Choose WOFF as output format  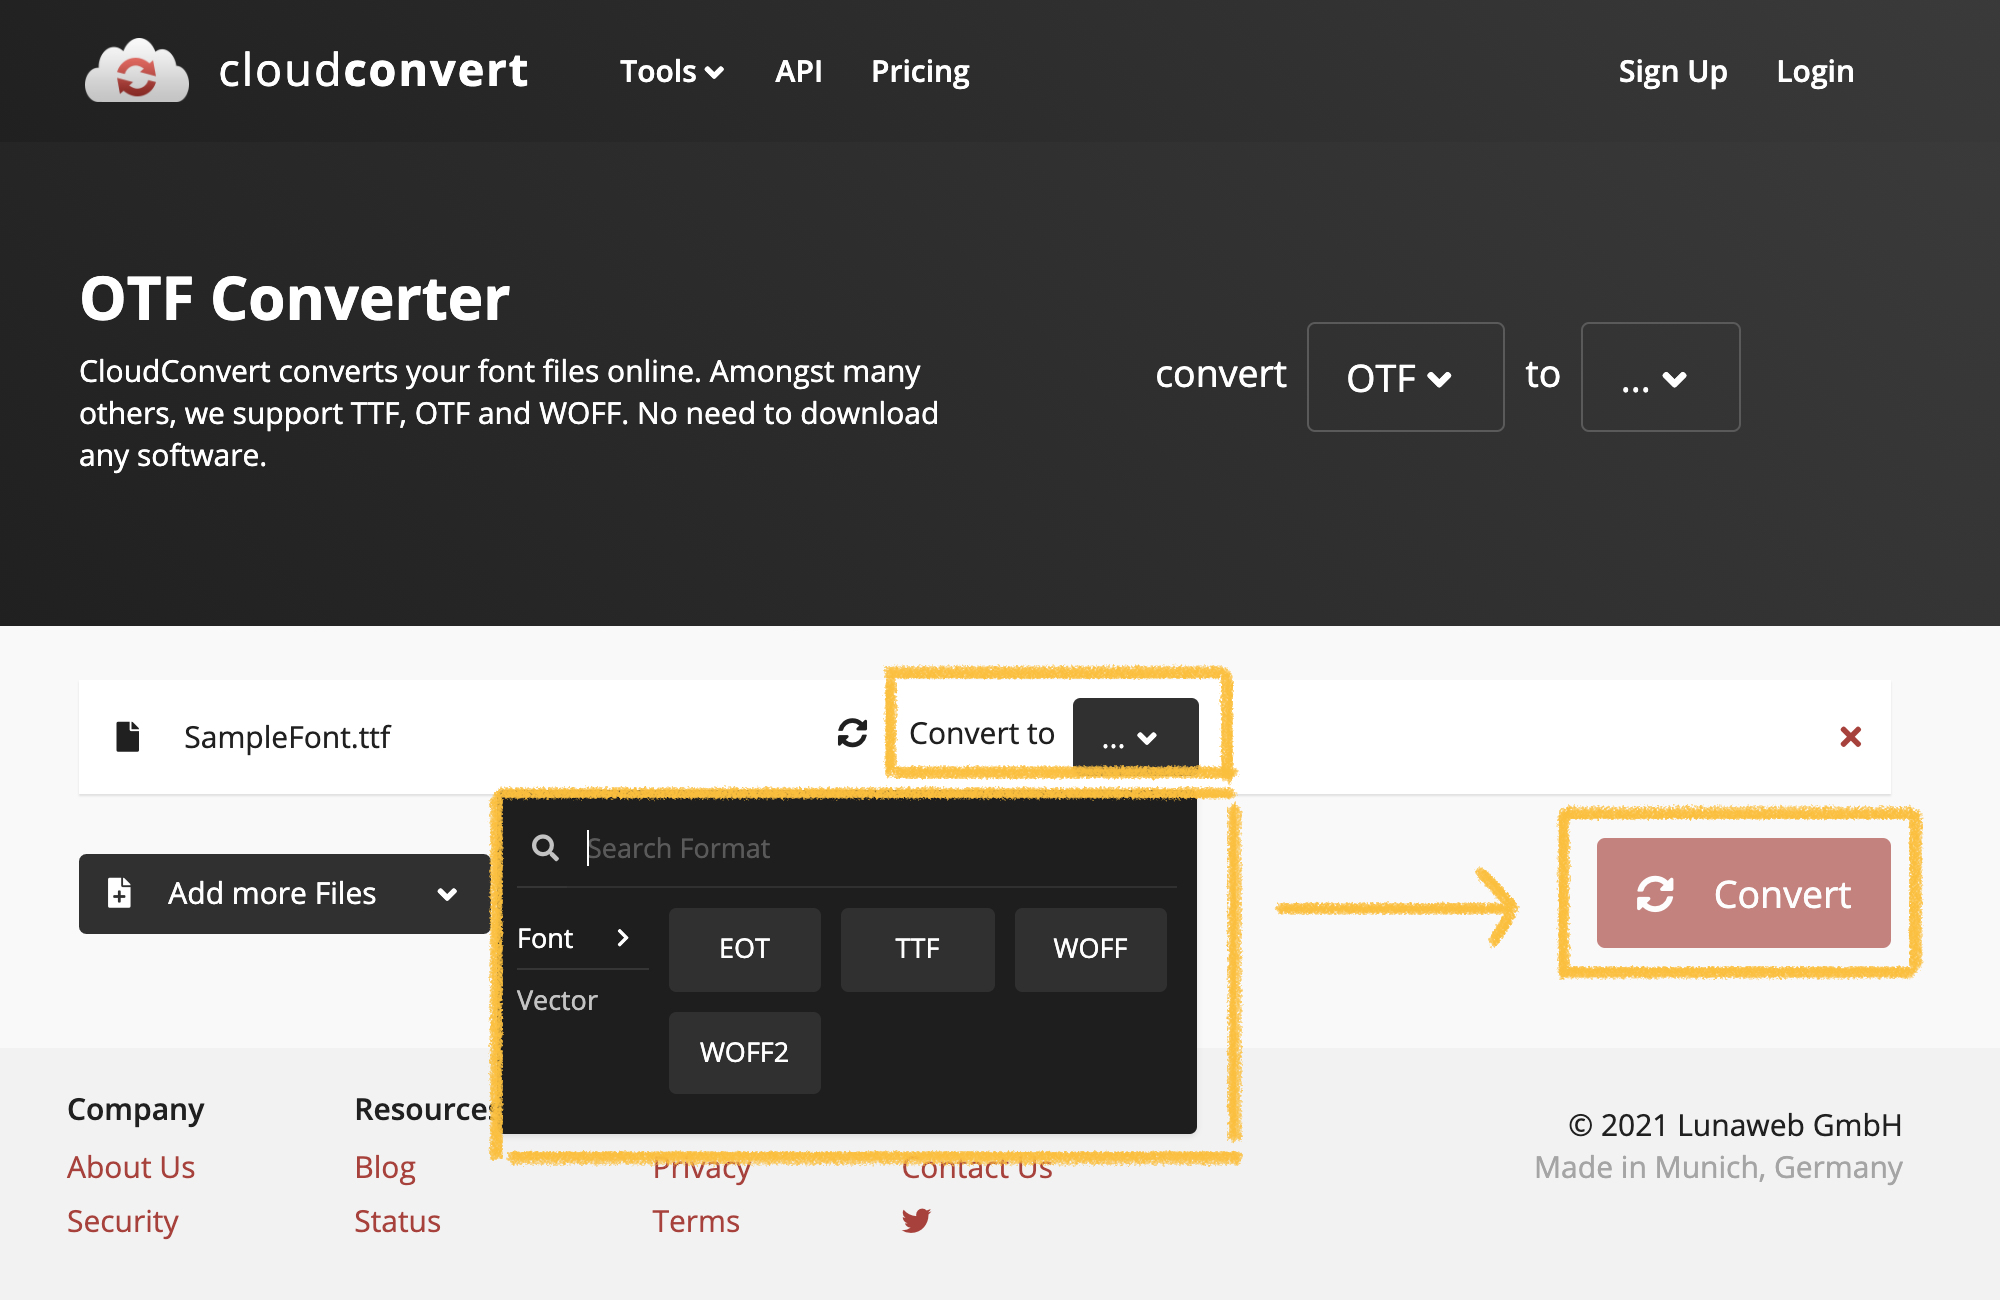1090,949
